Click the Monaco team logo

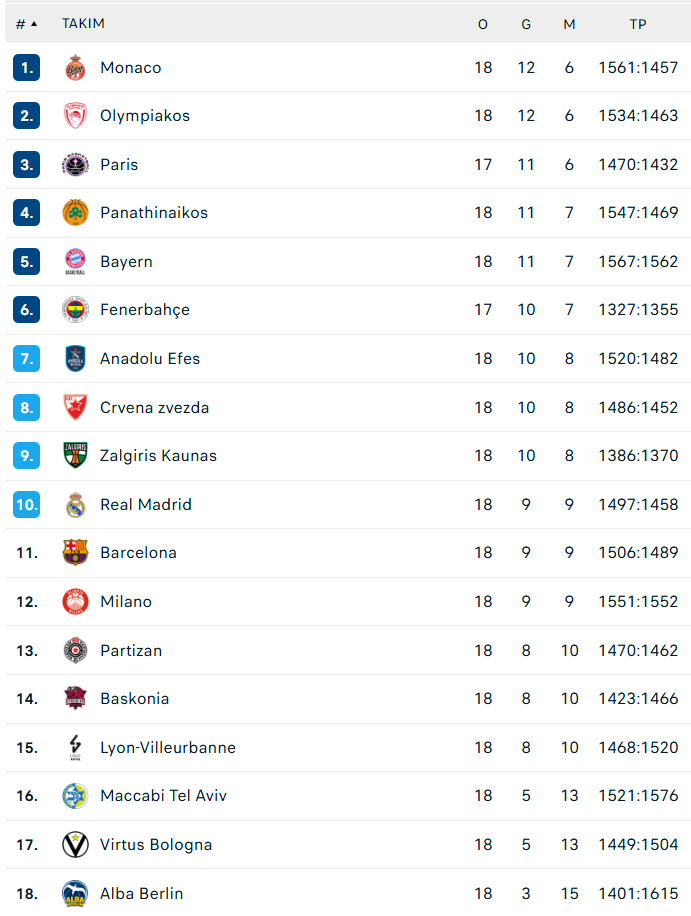point(75,68)
